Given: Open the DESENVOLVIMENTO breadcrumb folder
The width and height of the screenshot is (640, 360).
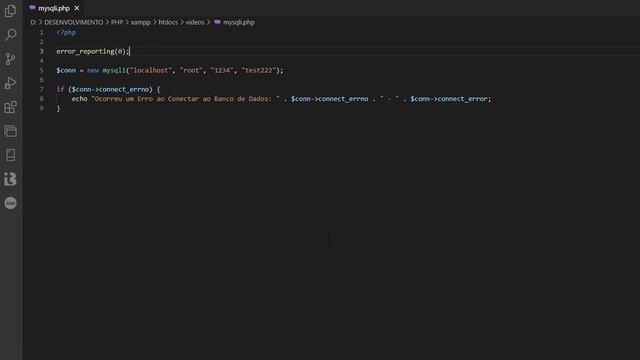Looking at the screenshot, I should point(73,22).
